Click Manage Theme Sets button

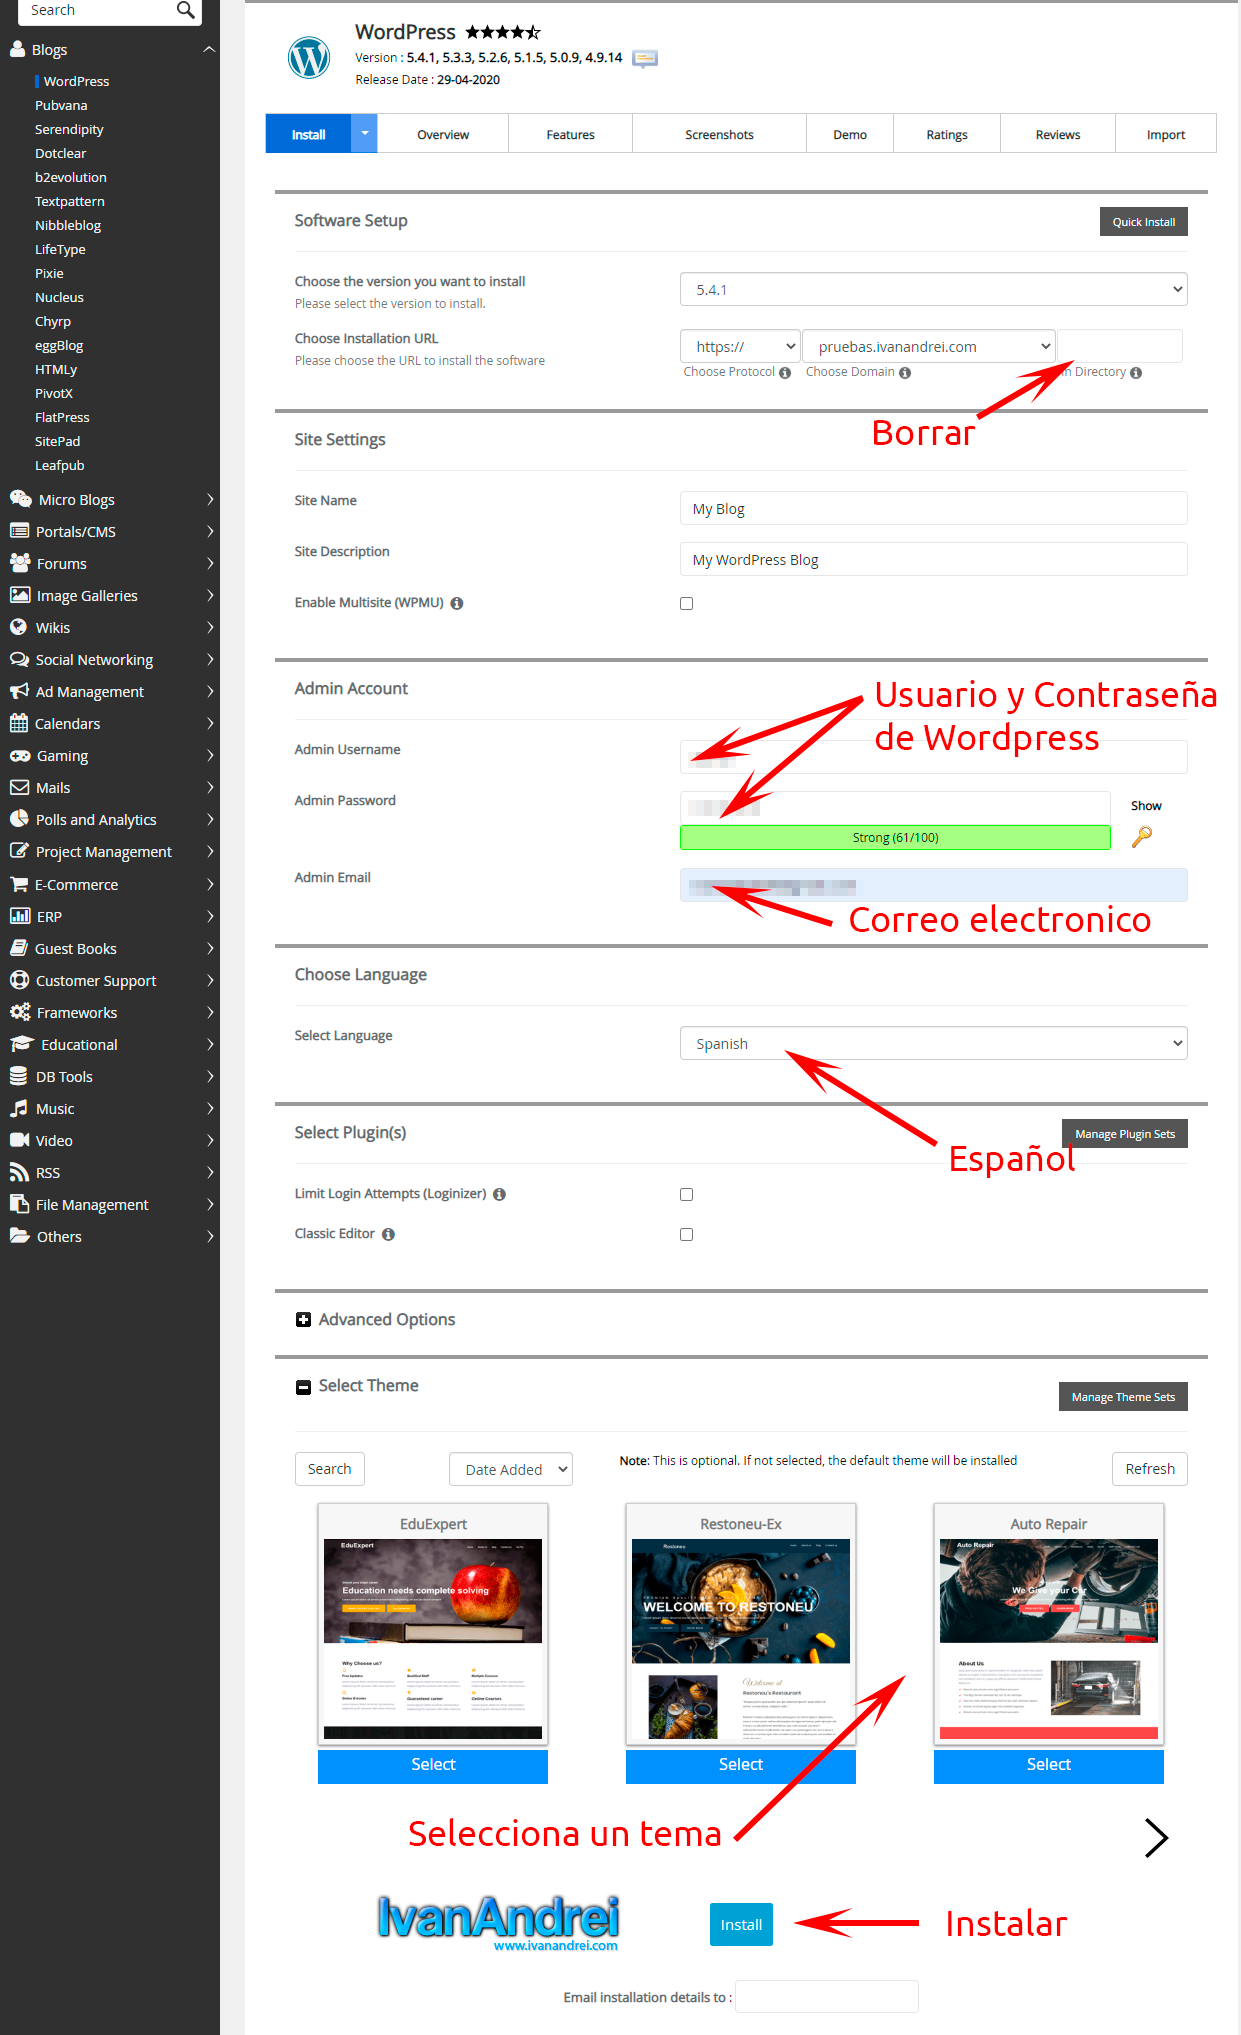[1123, 1397]
